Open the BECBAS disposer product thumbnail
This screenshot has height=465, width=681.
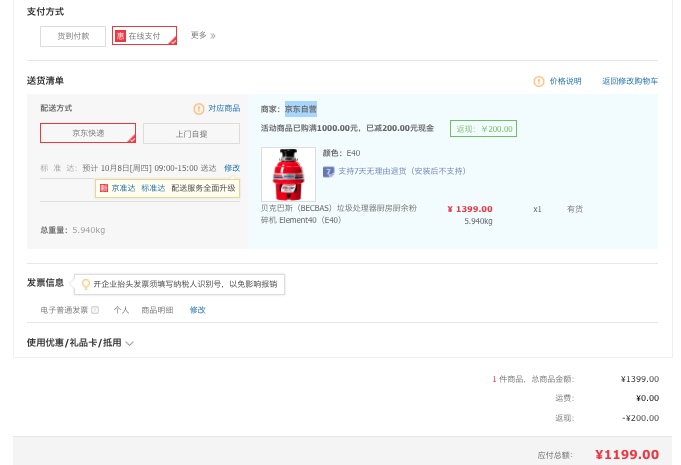coord(288,174)
